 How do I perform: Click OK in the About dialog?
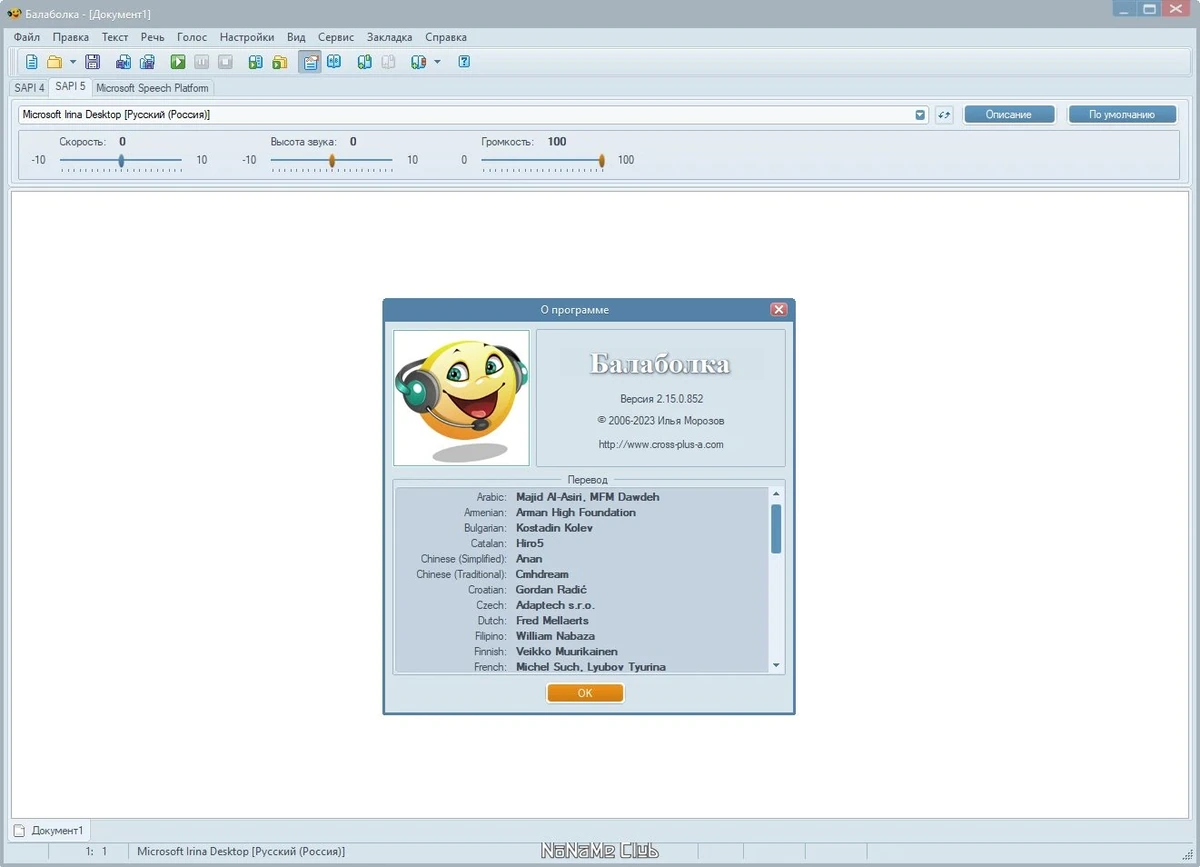[x=585, y=693]
